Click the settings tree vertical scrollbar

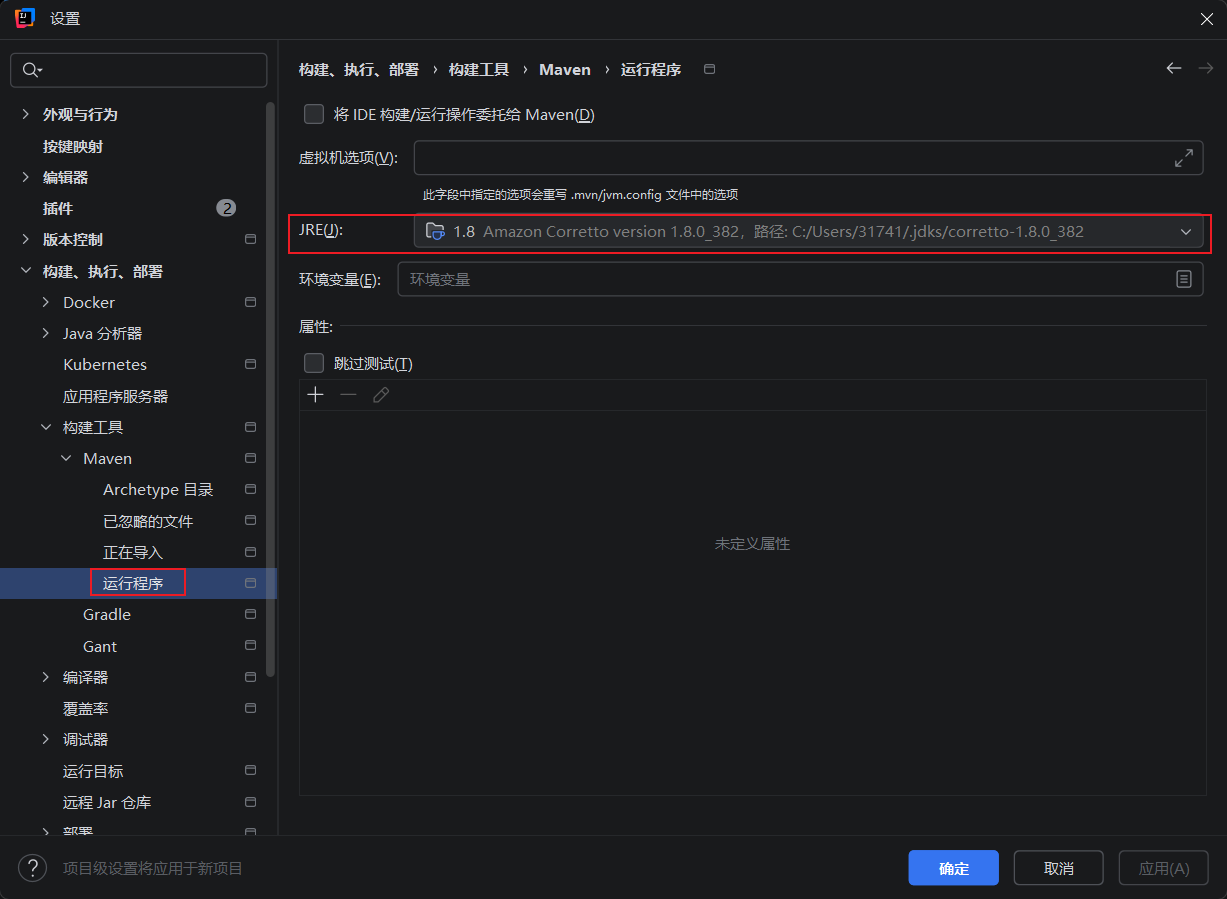[270, 390]
